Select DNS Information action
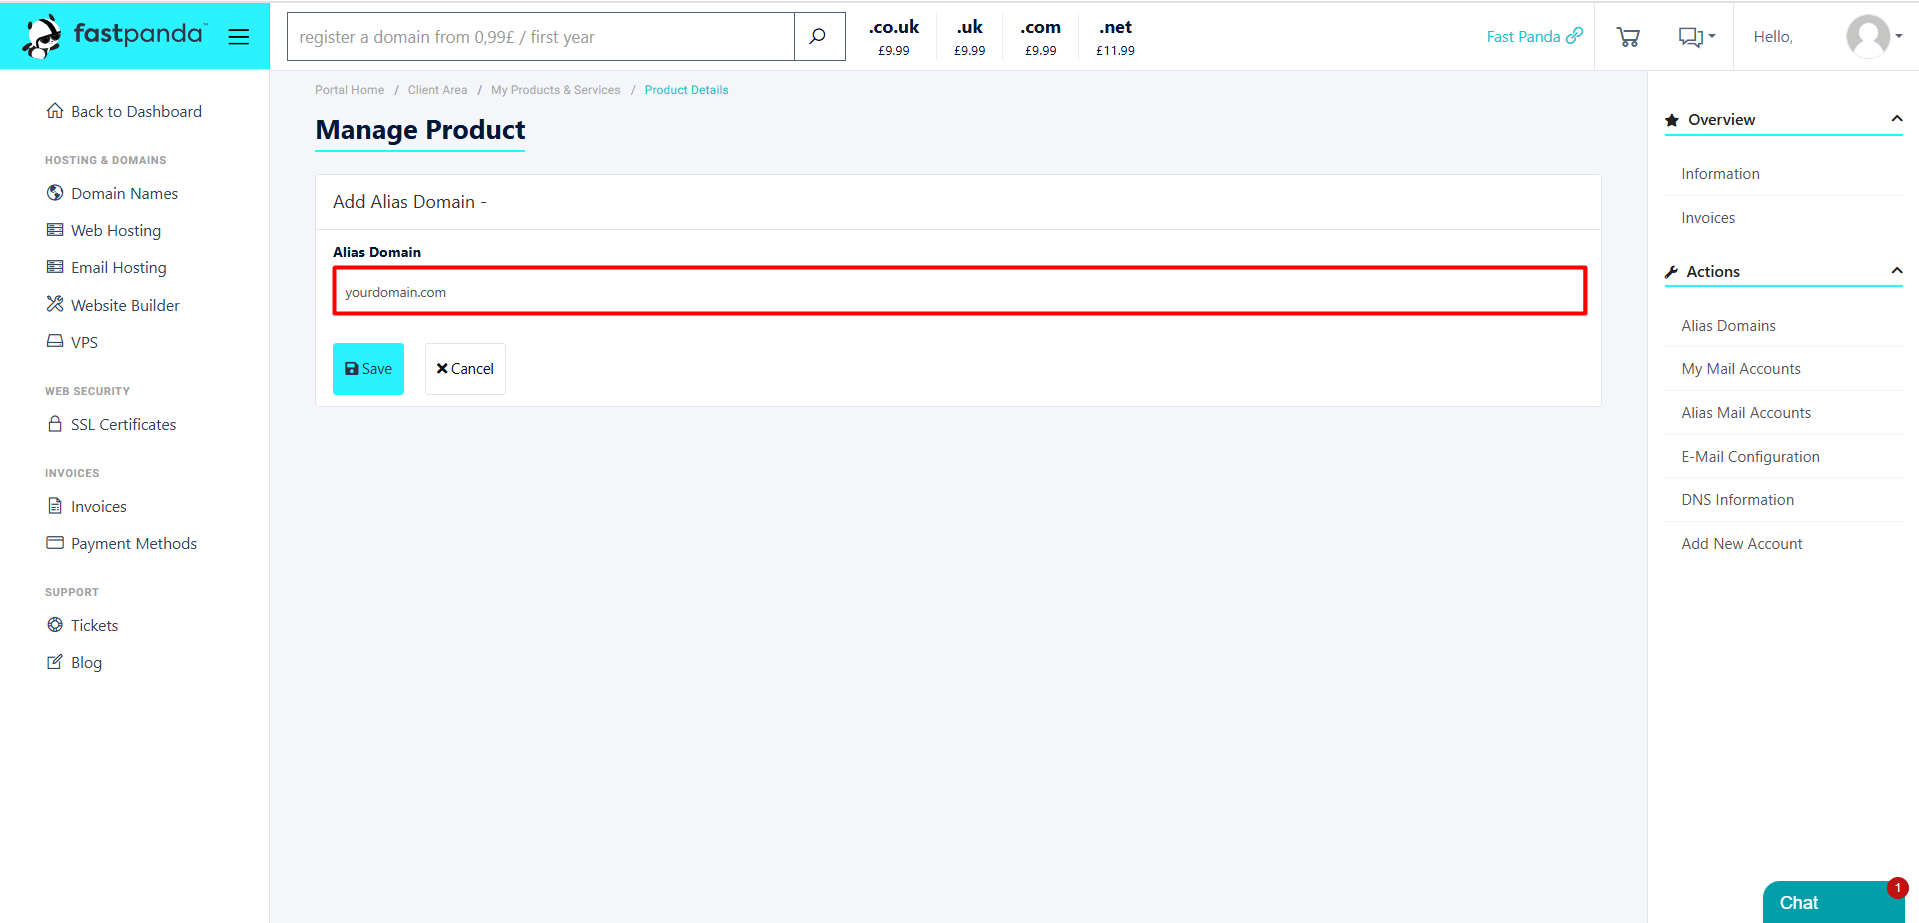Image resolution: width=1919 pixels, height=923 pixels. (x=1737, y=500)
